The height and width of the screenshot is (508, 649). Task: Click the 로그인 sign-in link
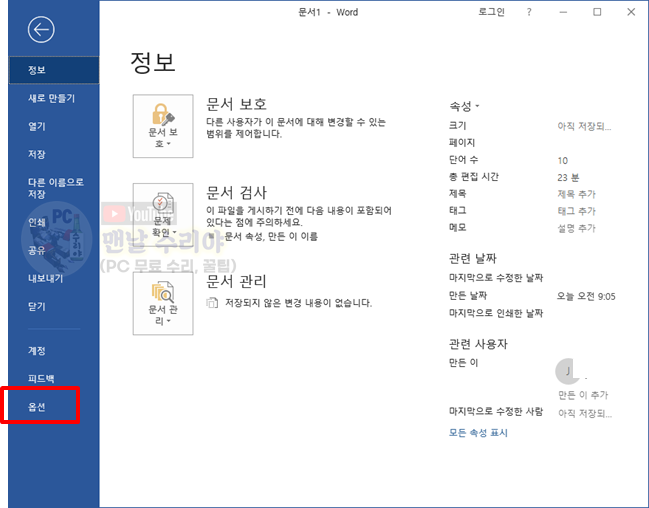491,12
